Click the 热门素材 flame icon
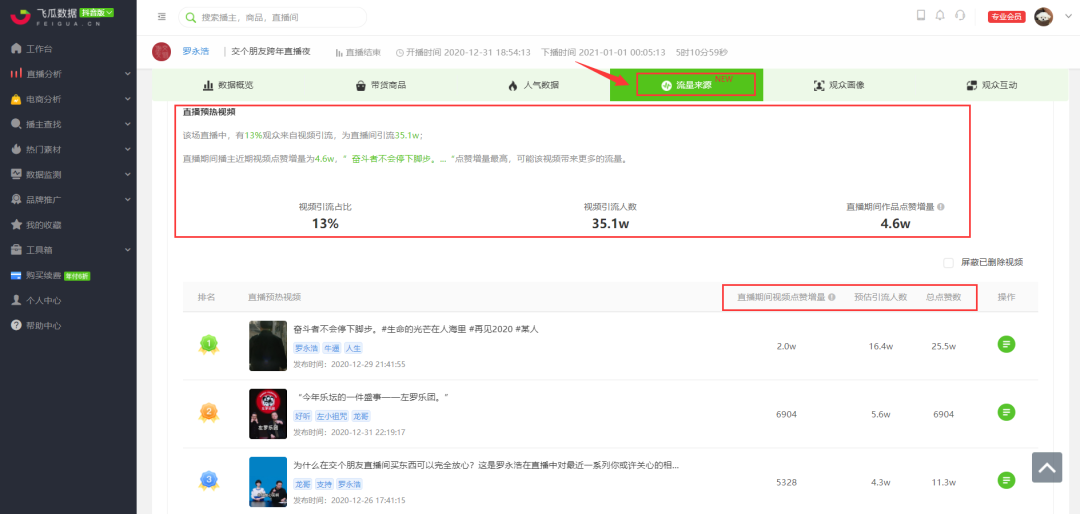The height and width of the screenshot is (514, 1080). [16, 150]
